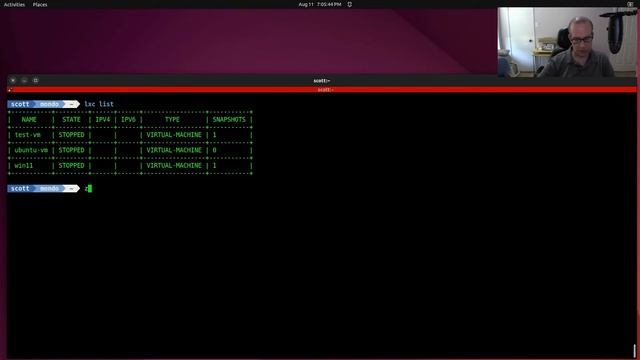Select the red 'scott:~' terminal tab
Viewport: 640px width, 360px height.
[x=325, y=89]
